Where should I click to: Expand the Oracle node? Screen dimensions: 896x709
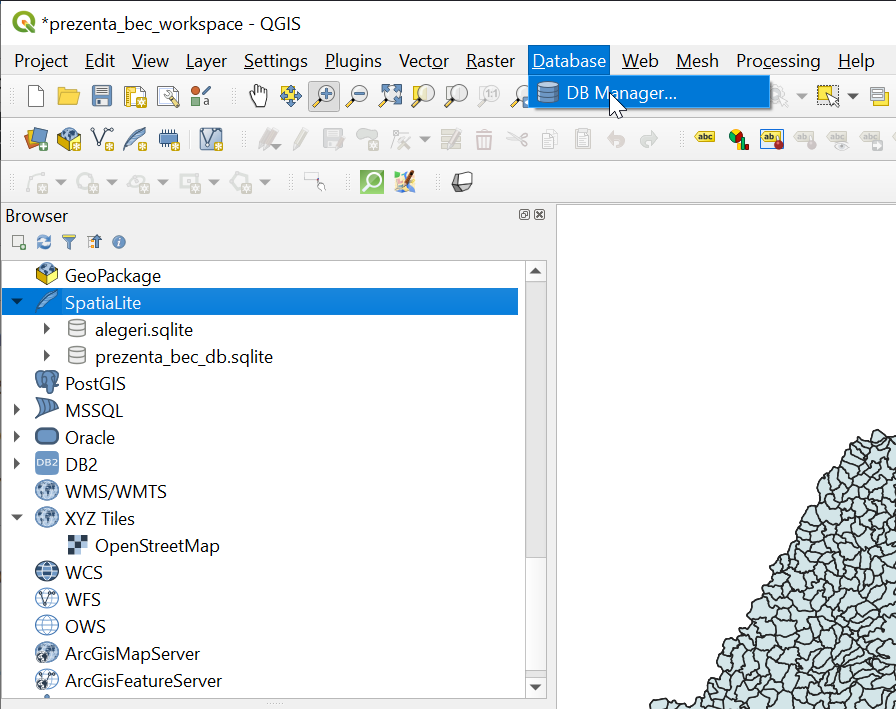click(17, 436)
